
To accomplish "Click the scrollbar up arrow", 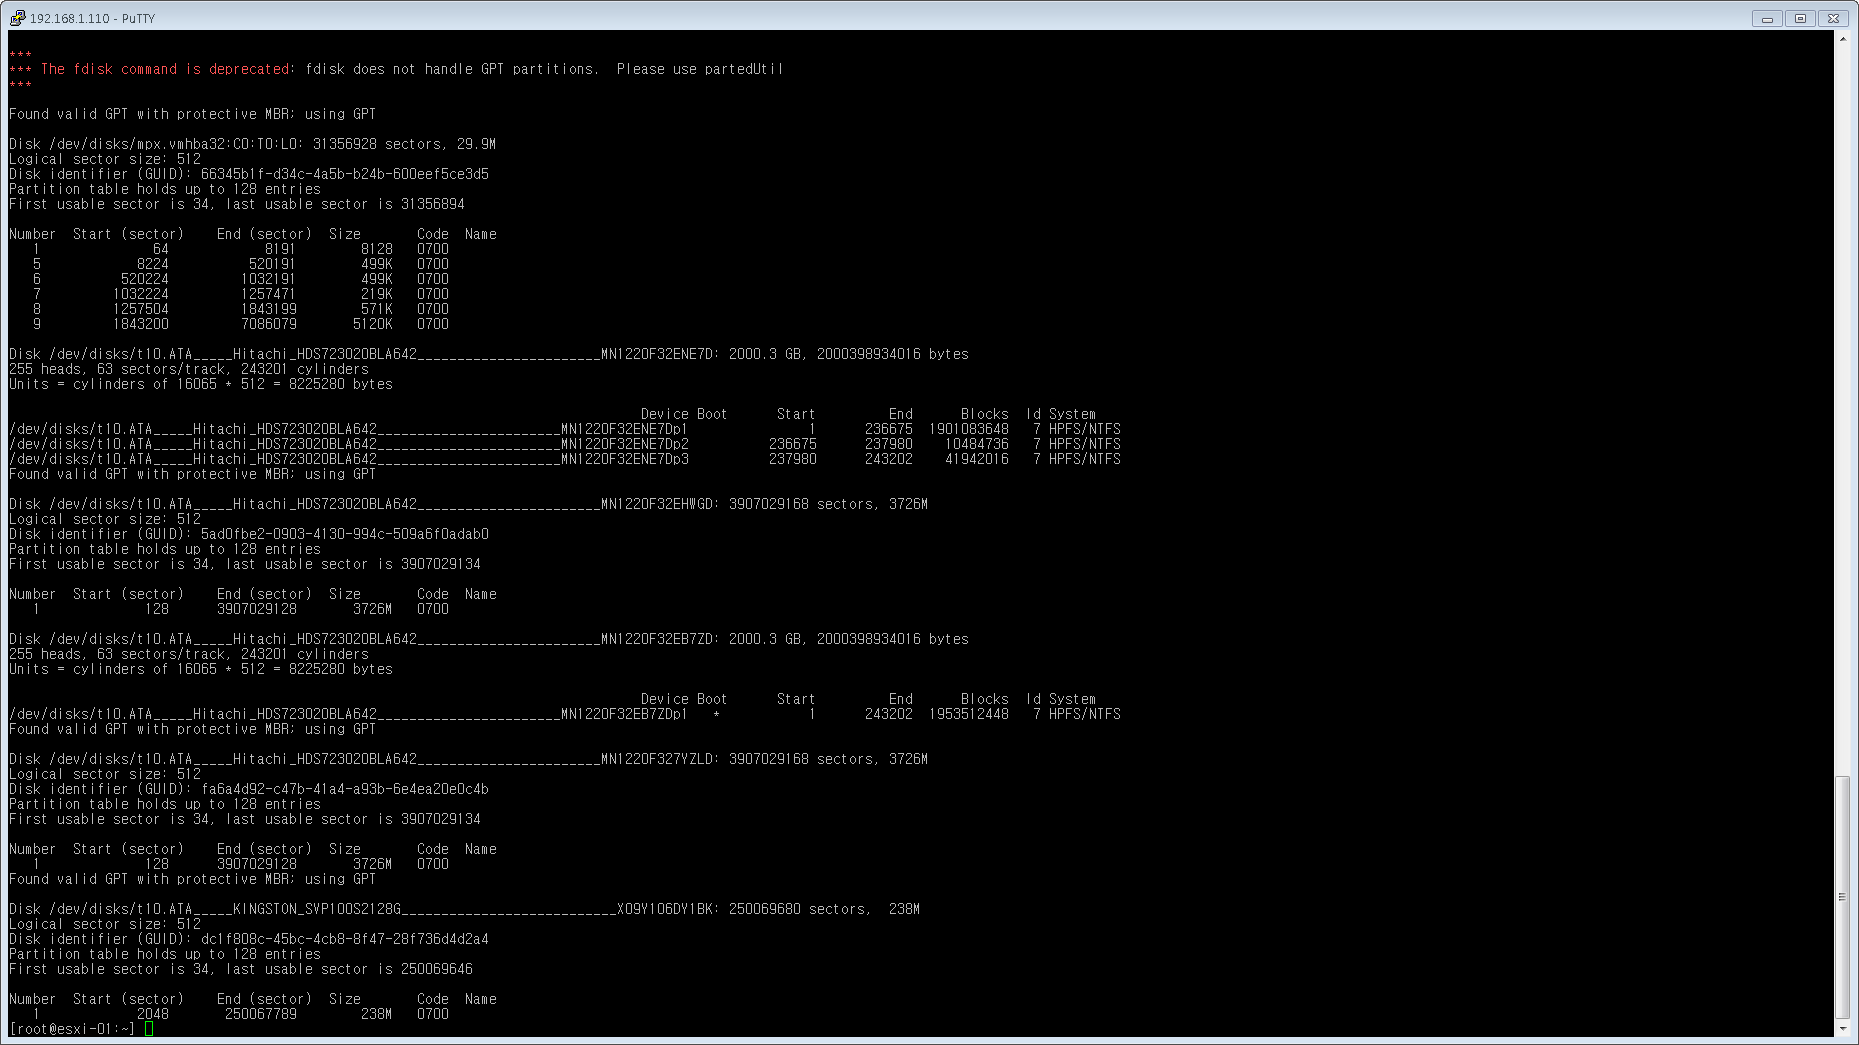I will pos(1842,39).
